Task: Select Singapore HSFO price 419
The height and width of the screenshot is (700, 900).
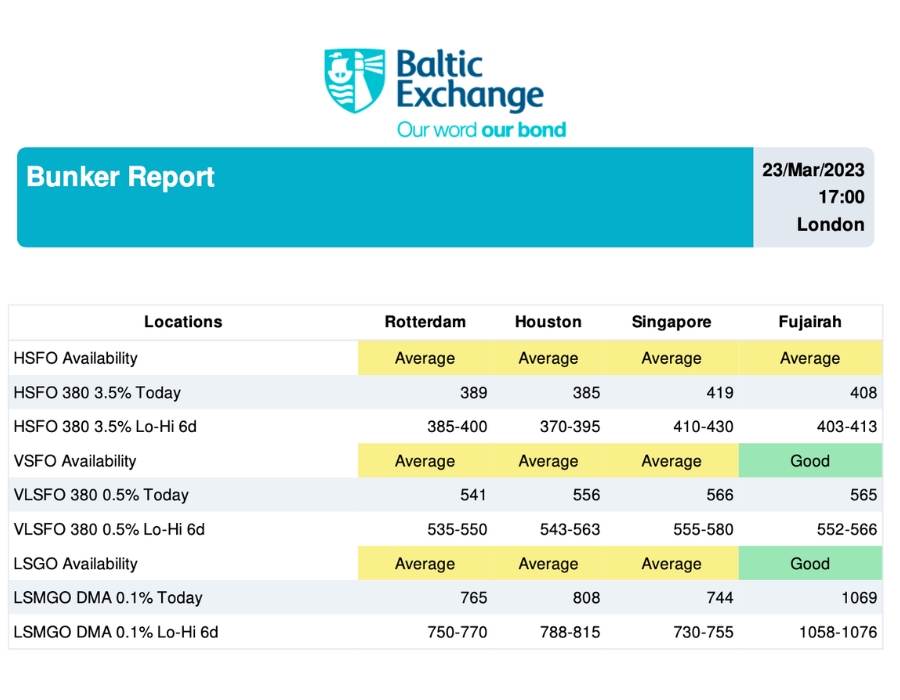Action: coord(720,392)
